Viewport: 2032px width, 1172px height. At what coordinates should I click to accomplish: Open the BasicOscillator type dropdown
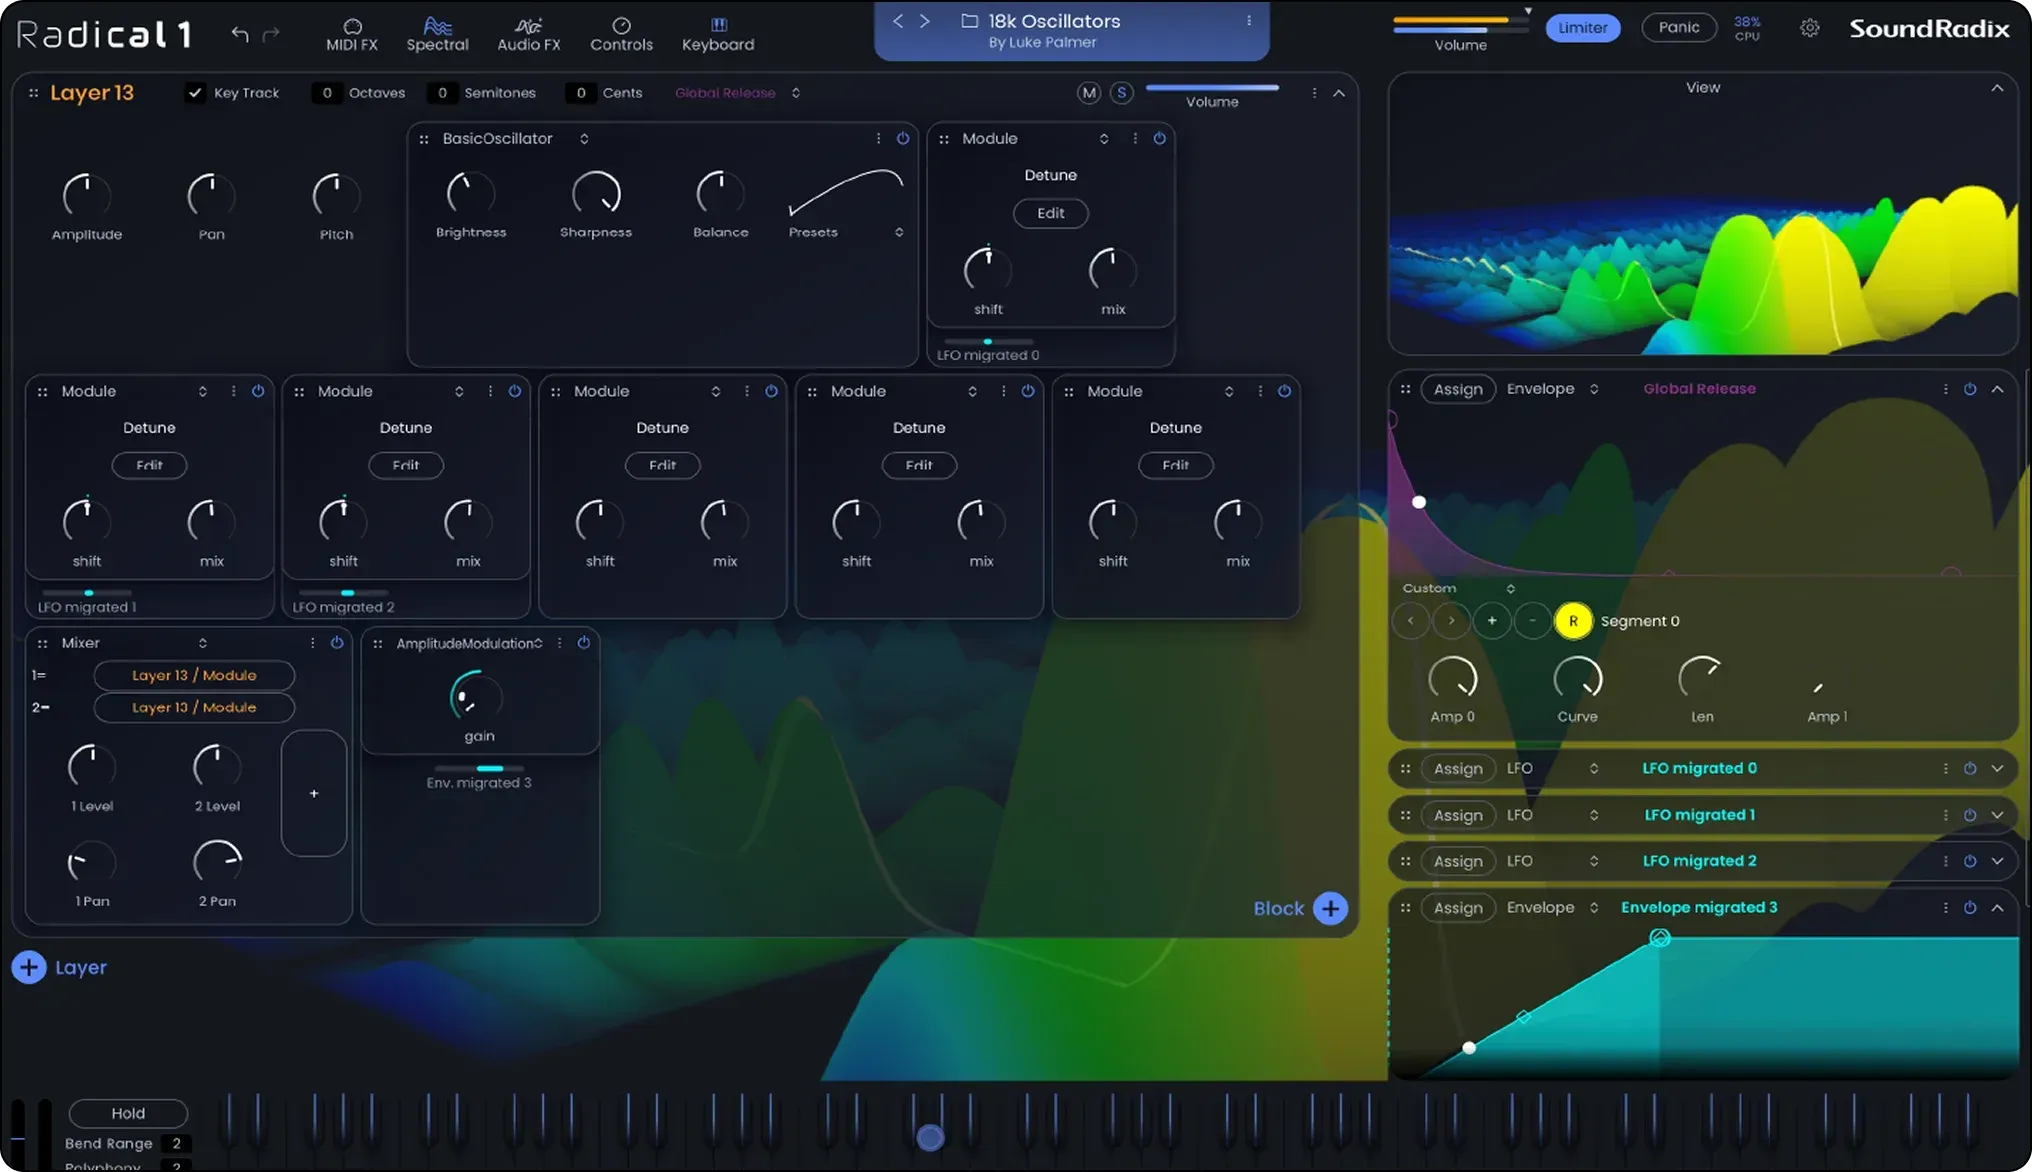tap(584, 139)
